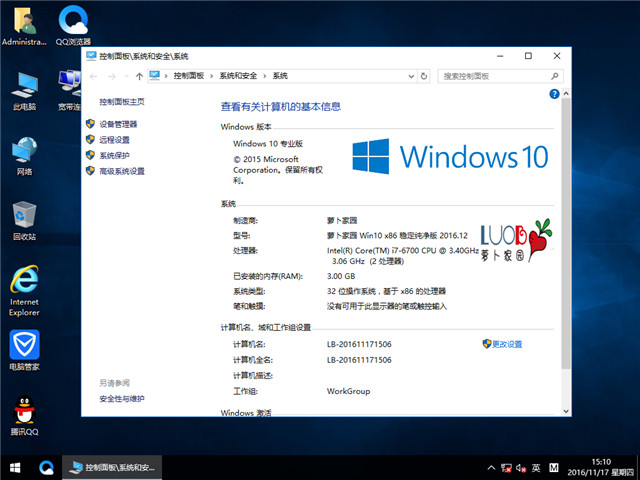Open the address bar history dropdown
The image size is (640, 480).
coord(411,76)
